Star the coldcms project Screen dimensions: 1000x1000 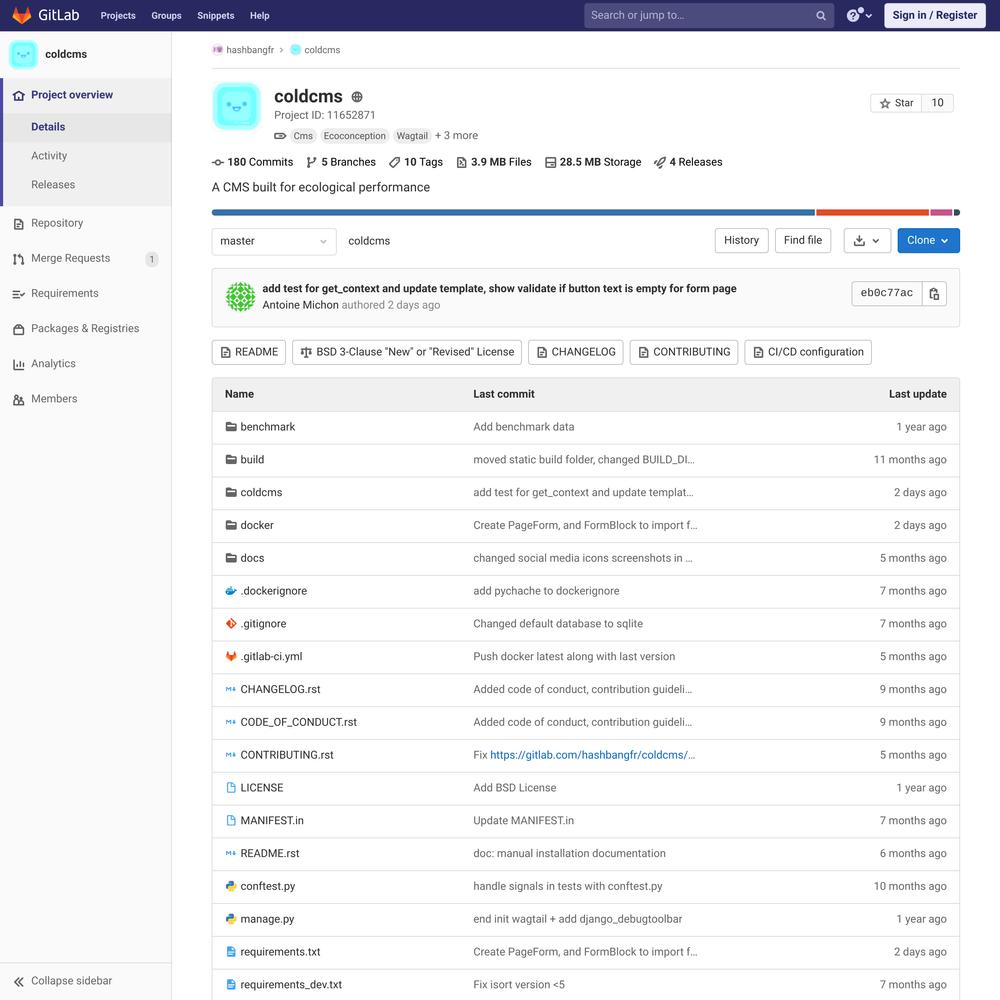pyautogui.click(x=896, y=103)
